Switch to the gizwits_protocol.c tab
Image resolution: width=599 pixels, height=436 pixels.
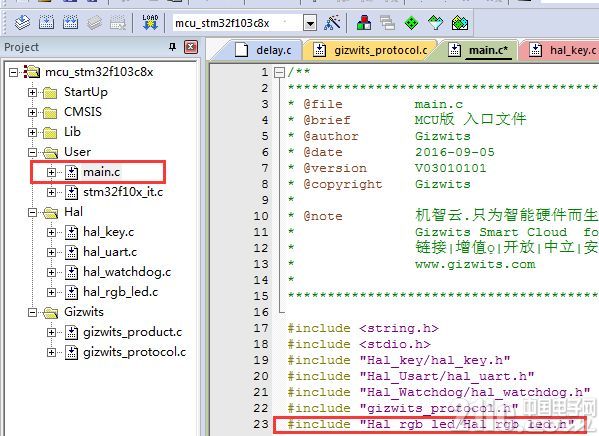click(371, 50)
